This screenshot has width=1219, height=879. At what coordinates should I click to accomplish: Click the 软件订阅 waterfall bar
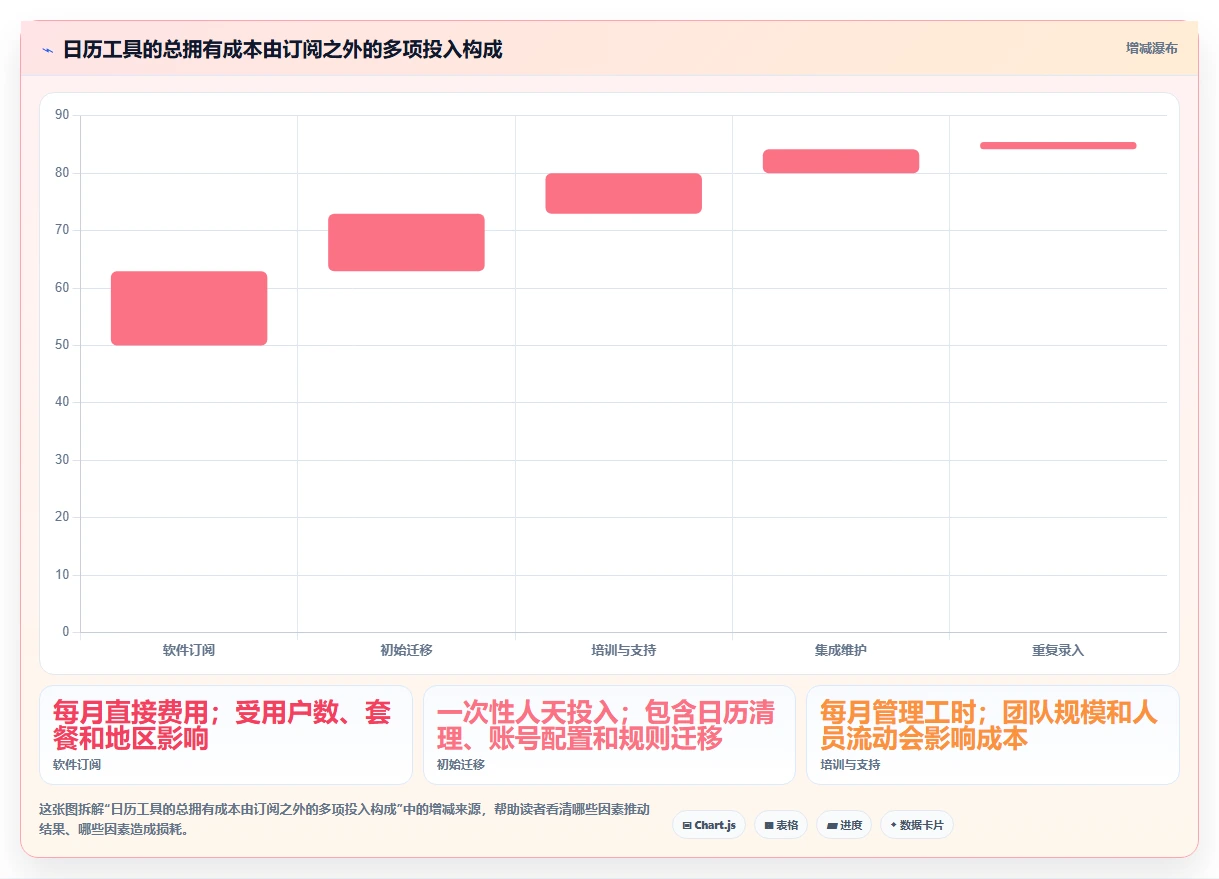click(189, 308)
